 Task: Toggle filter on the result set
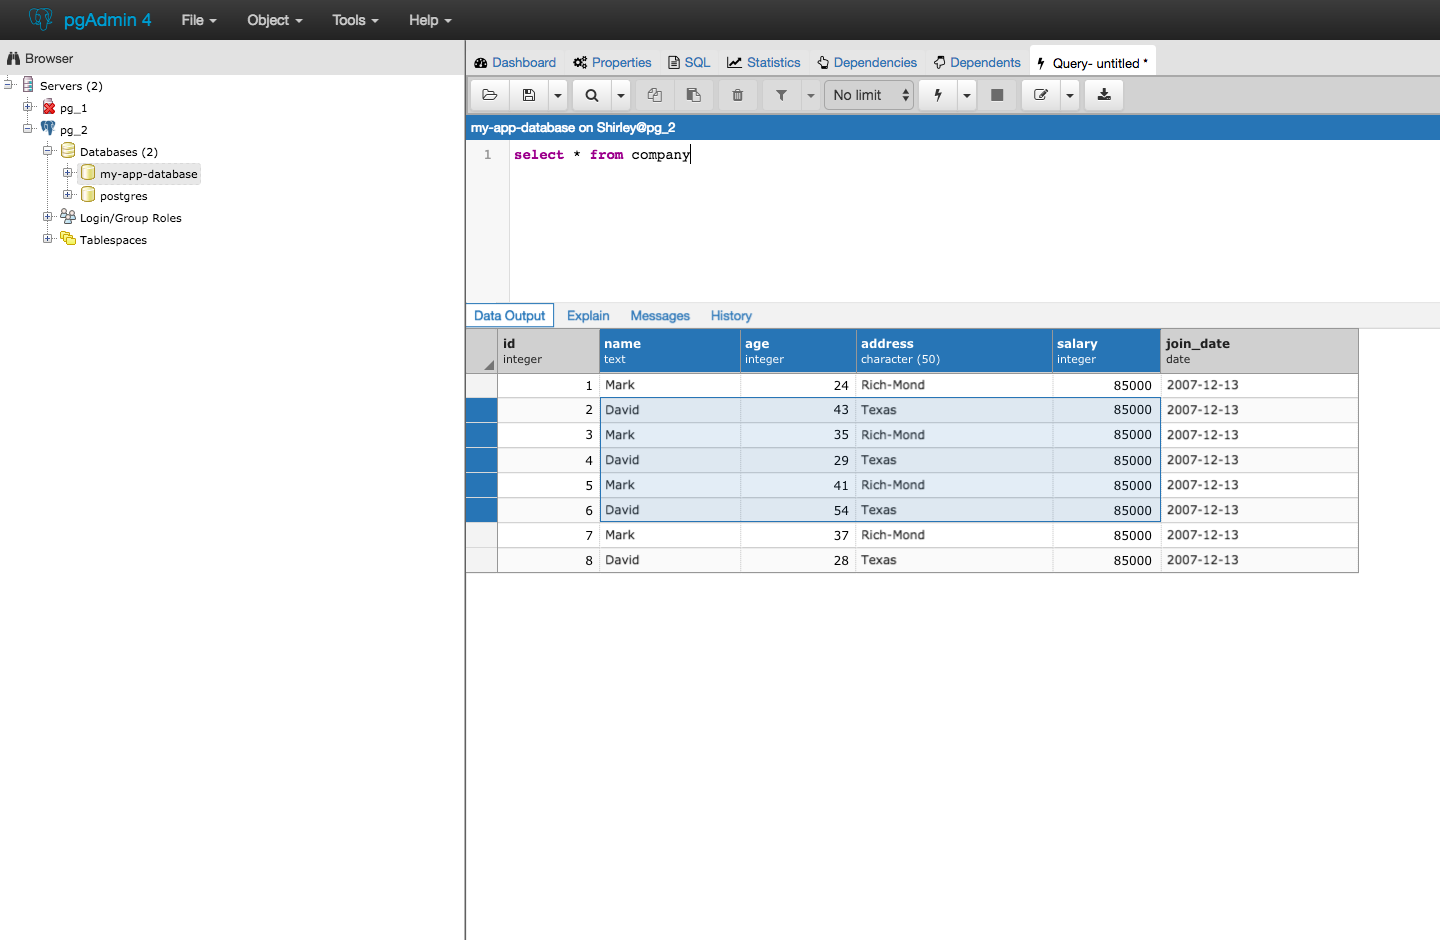[x=781, y=94]
